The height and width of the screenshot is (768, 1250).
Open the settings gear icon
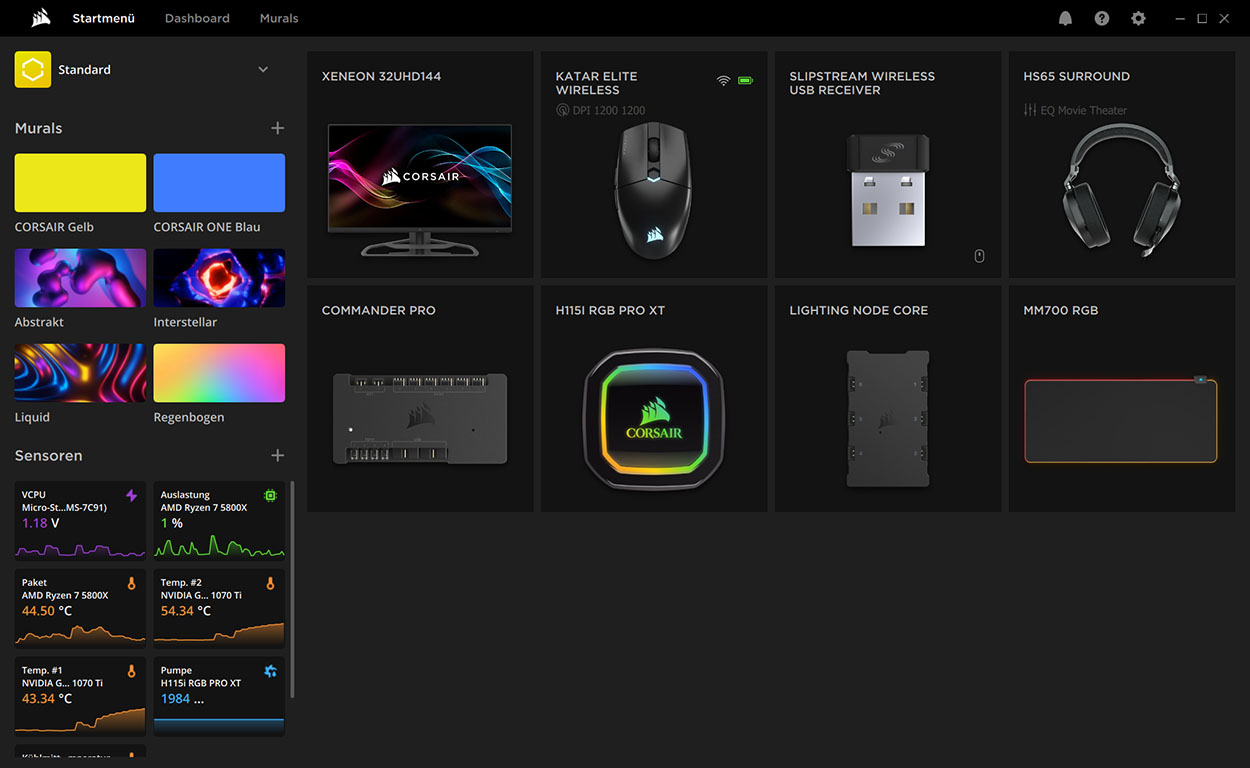[x=1138, y=18]
